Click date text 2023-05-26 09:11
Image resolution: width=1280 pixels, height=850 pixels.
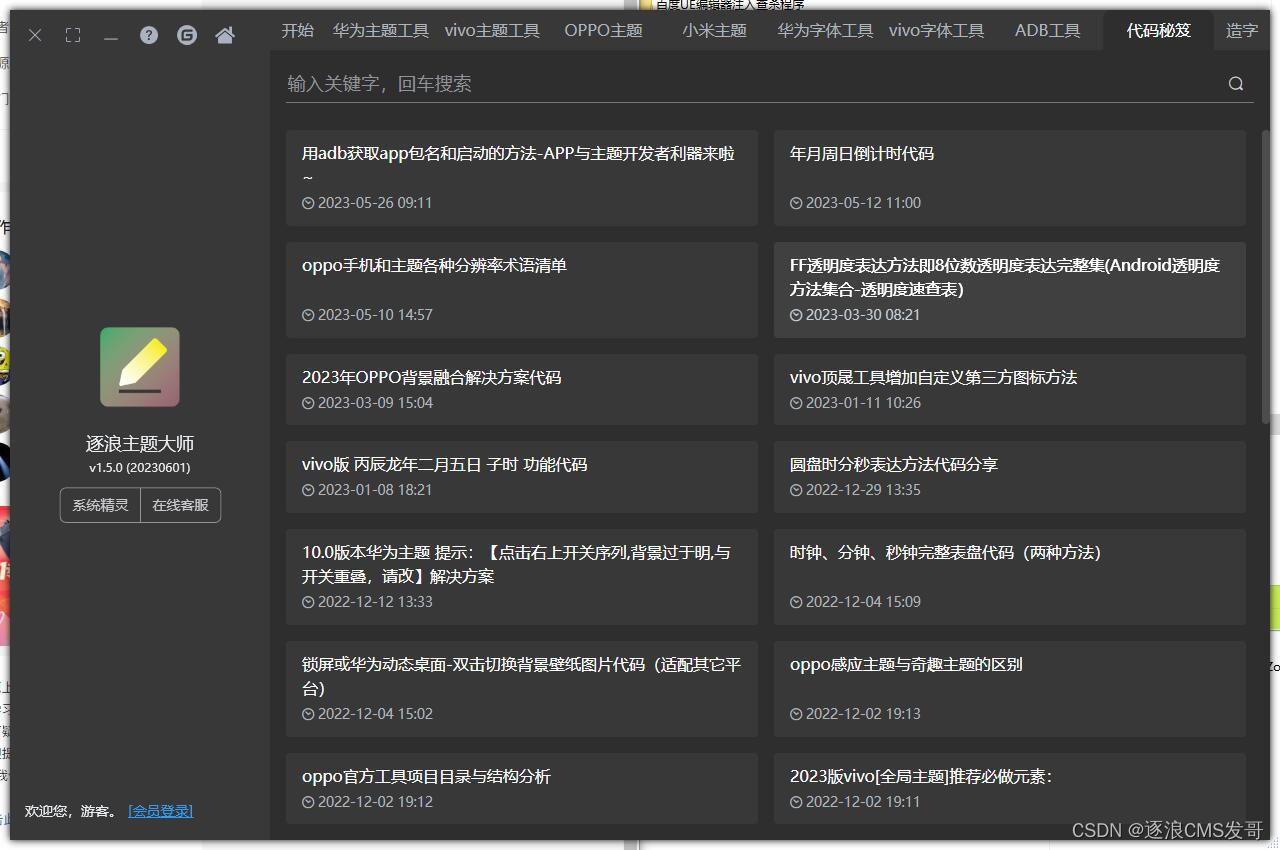(x=375, y=203)
